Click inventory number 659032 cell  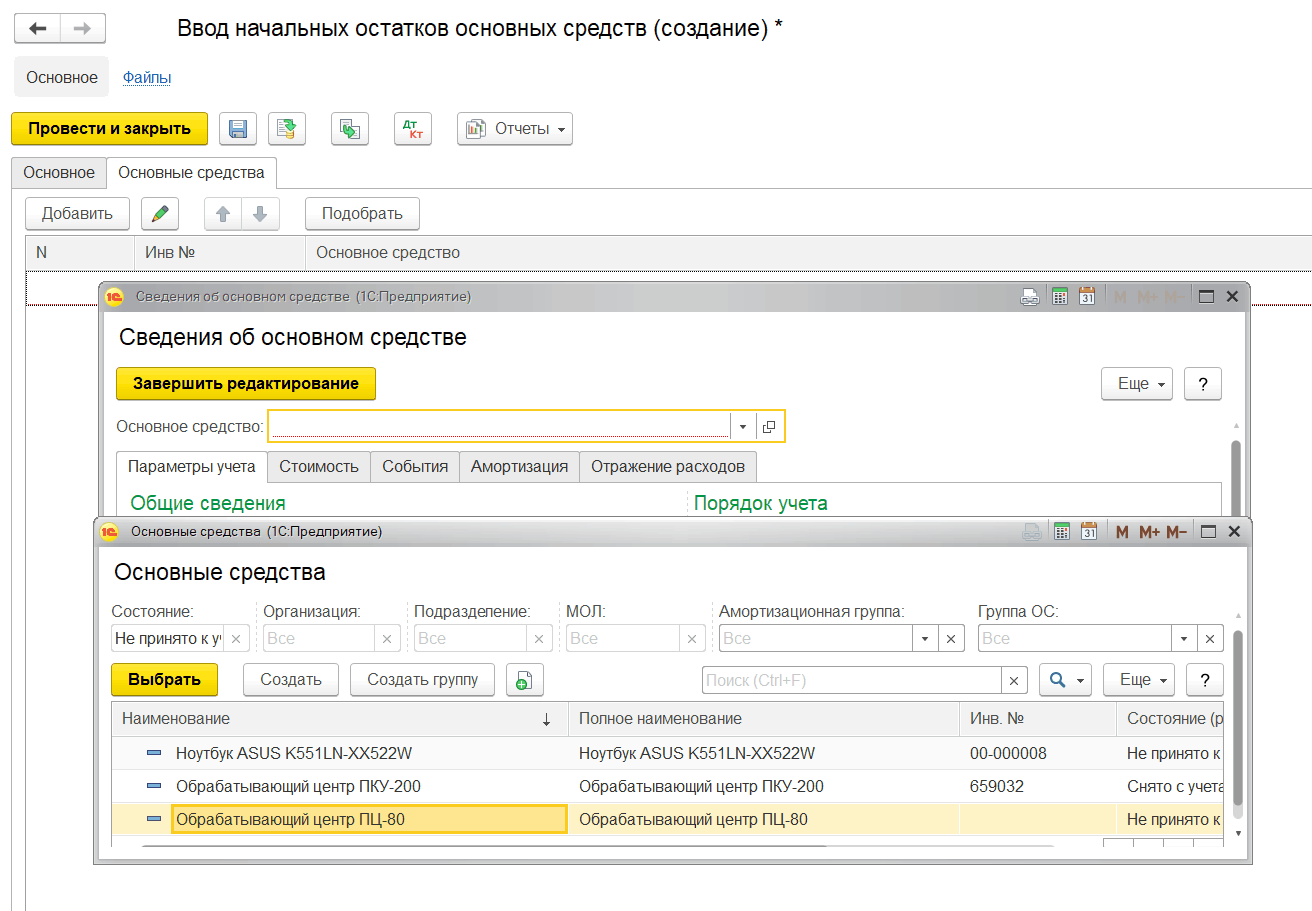pos(1037,786)
